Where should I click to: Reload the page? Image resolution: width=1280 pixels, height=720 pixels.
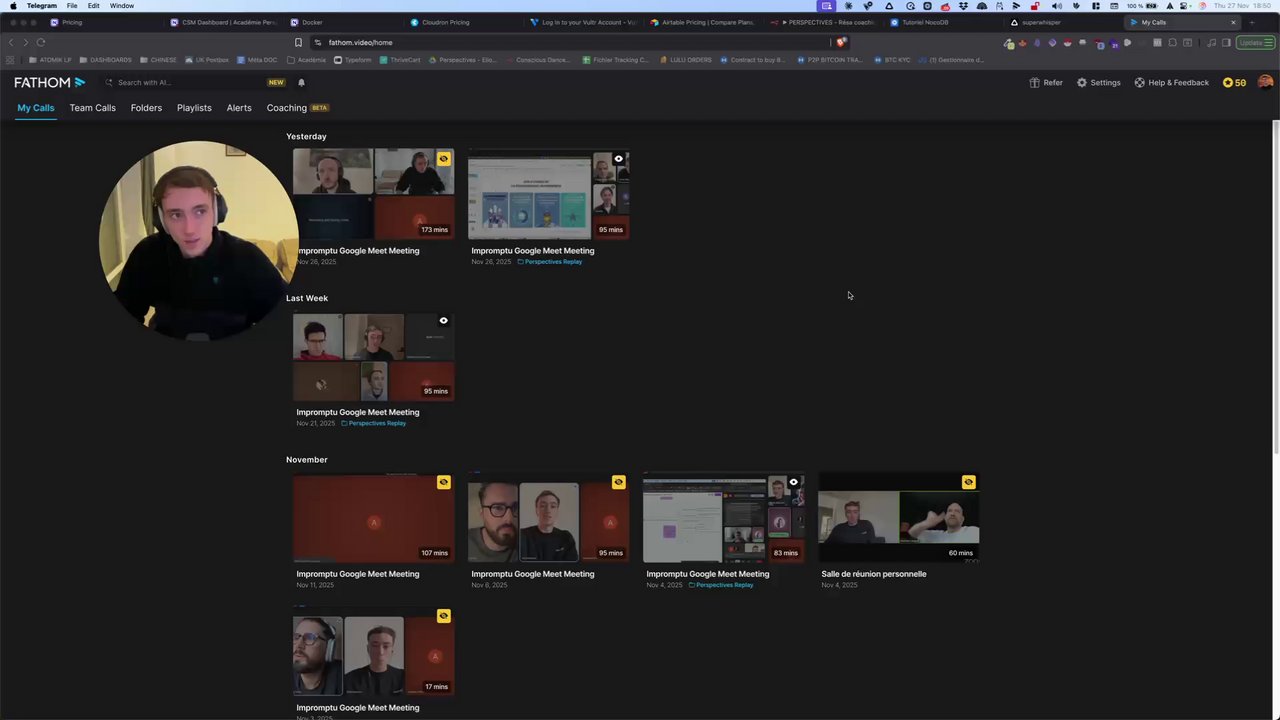(41, 42)
